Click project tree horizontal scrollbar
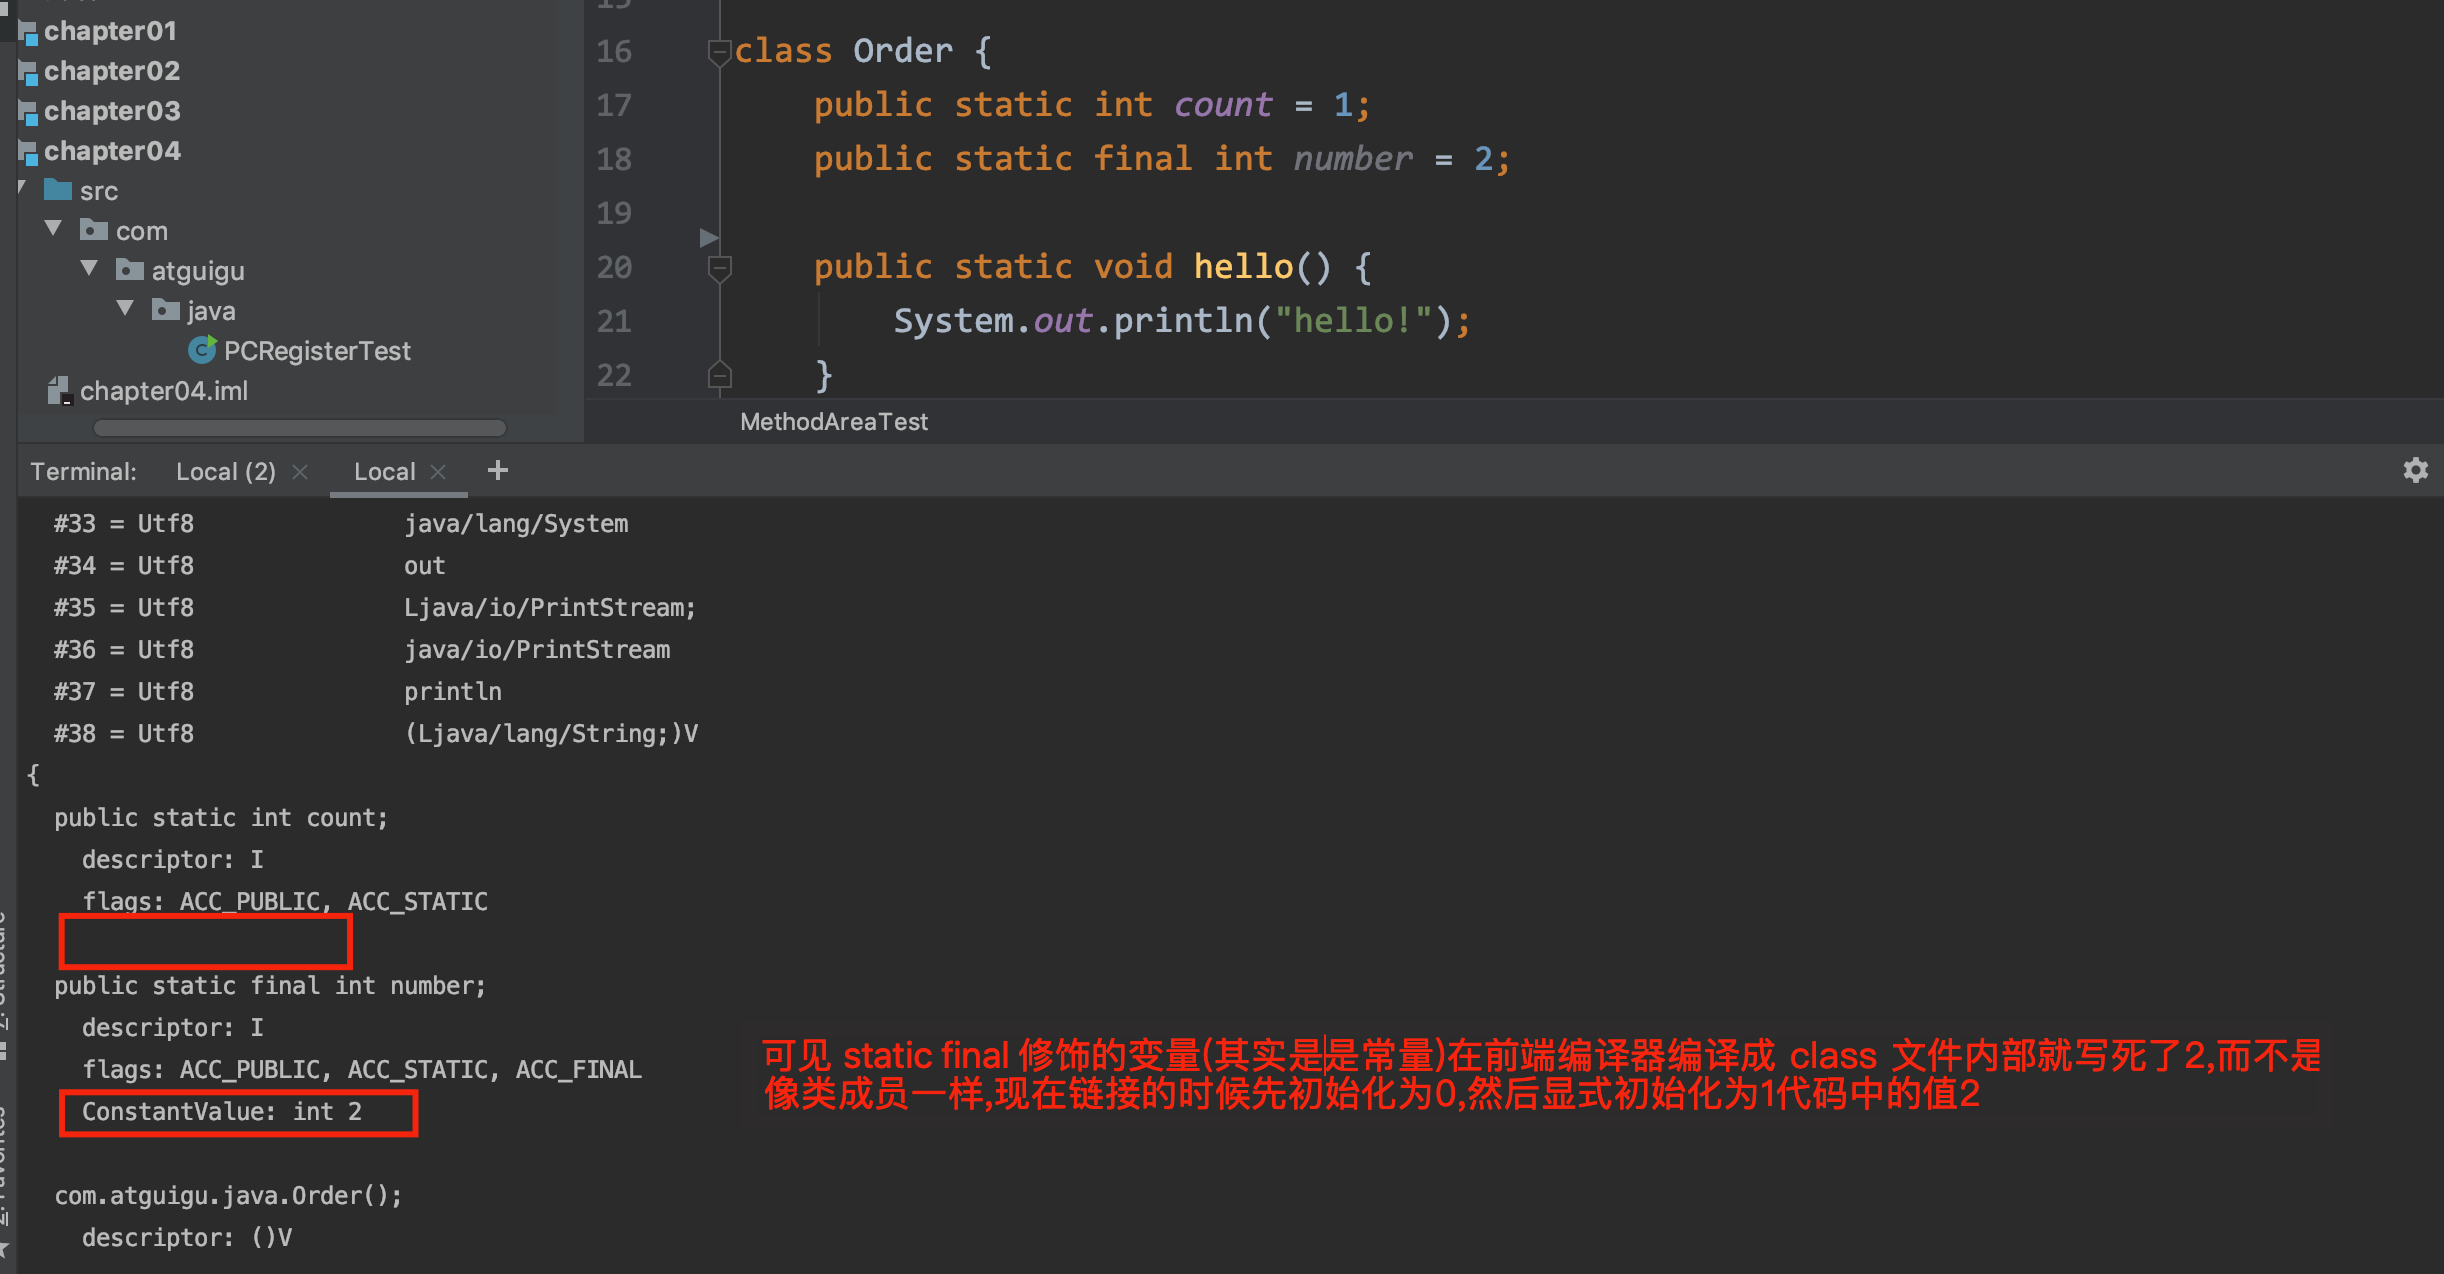This screenshot has height=1274, width=2444. click(x=300, y=428)
